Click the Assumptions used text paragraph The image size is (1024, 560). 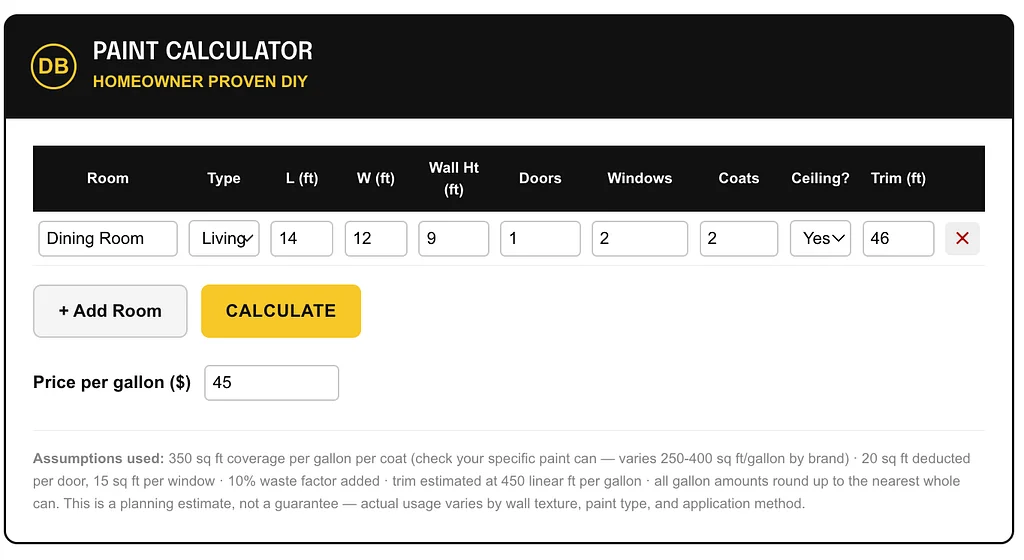[502, 481]
